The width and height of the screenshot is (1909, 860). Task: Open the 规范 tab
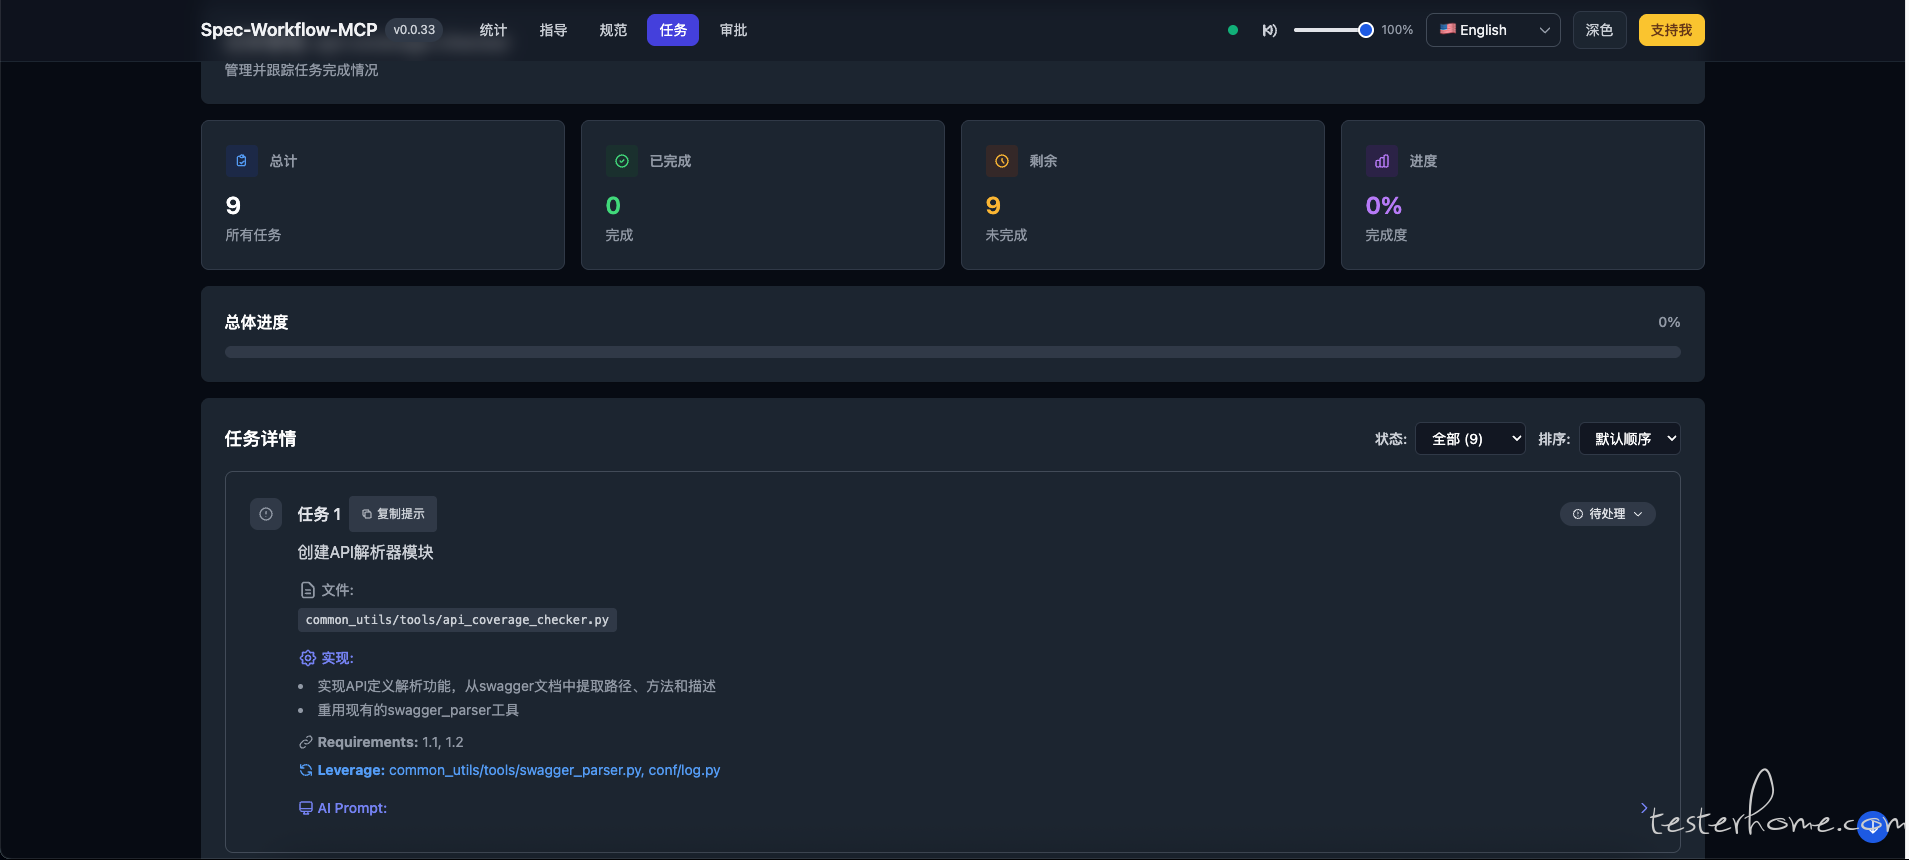pyautogui.click(x=613, y=30)
